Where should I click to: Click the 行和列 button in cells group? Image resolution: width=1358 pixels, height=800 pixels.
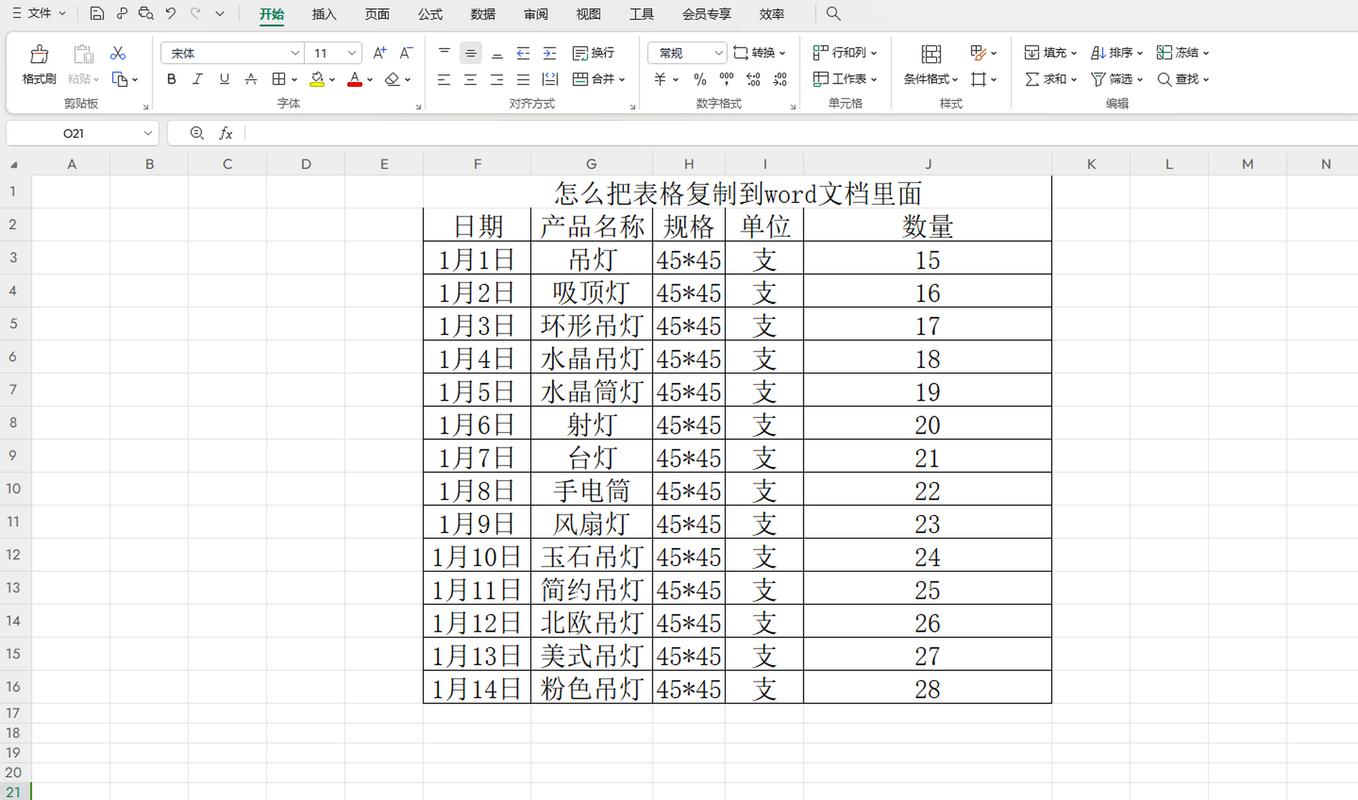[845, 52]
